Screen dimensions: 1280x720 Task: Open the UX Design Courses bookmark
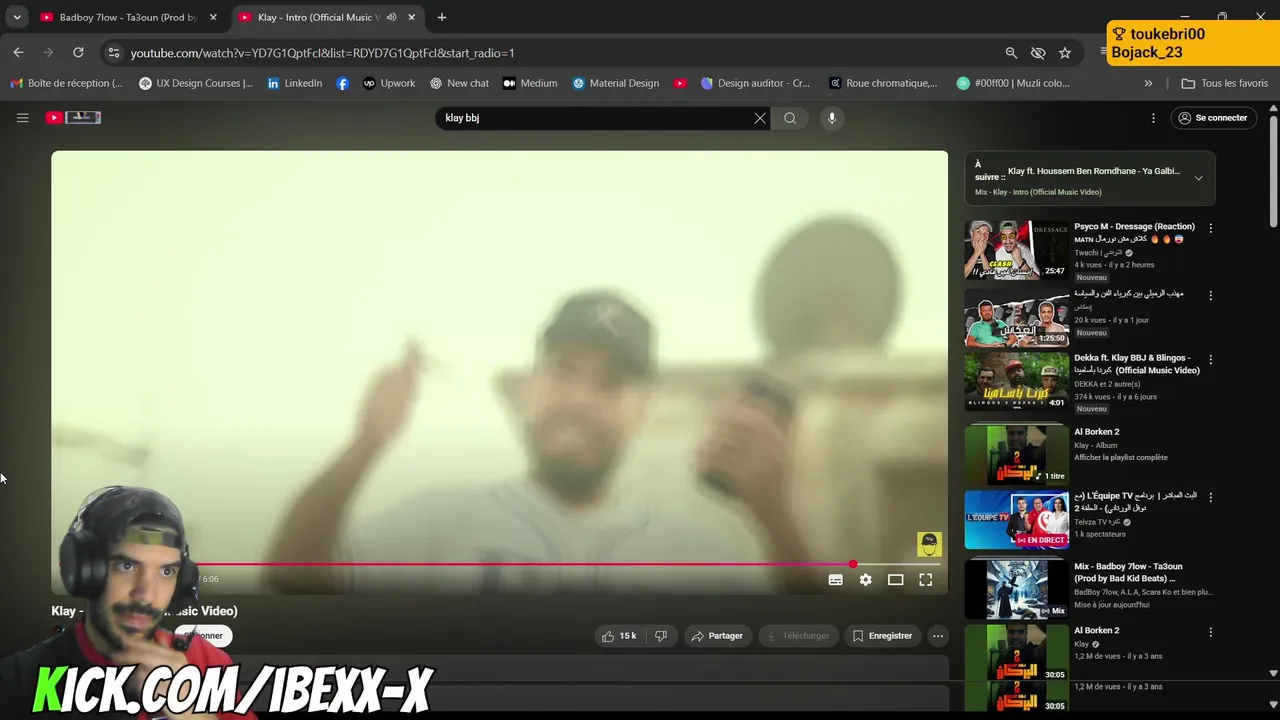[x=196, y=84]
